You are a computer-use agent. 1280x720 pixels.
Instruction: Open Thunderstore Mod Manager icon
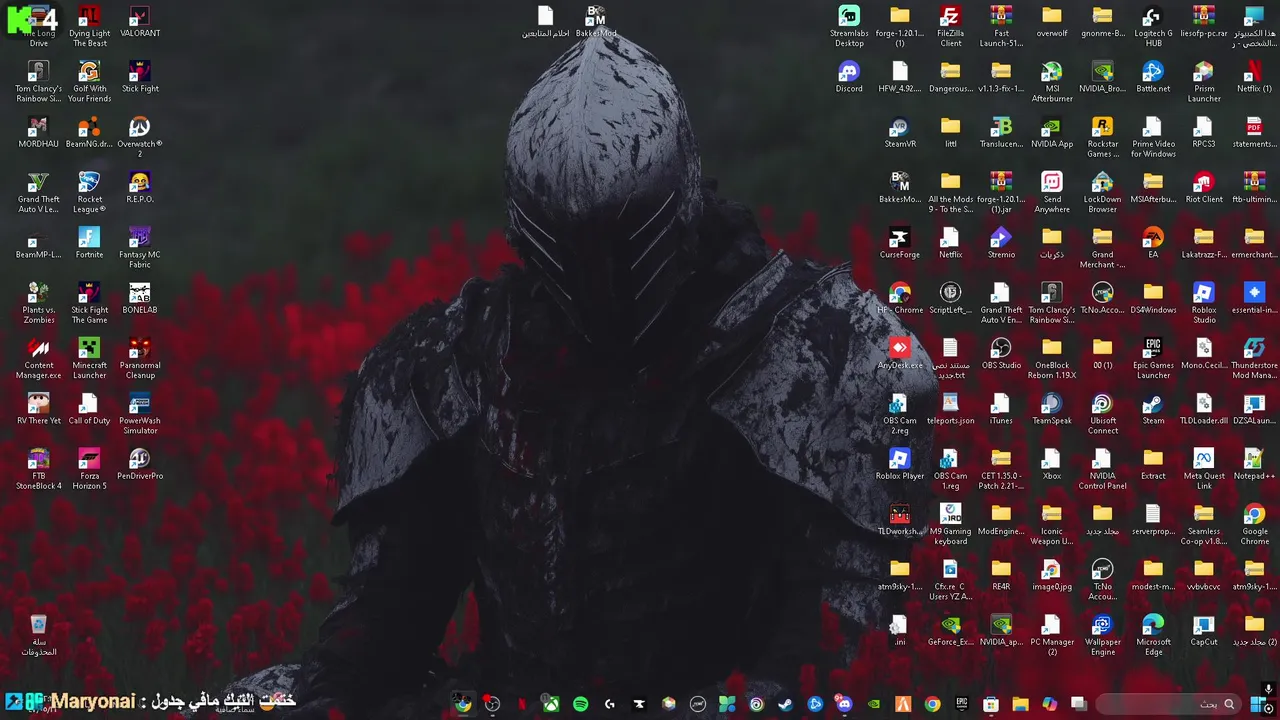click(1254, 358)
